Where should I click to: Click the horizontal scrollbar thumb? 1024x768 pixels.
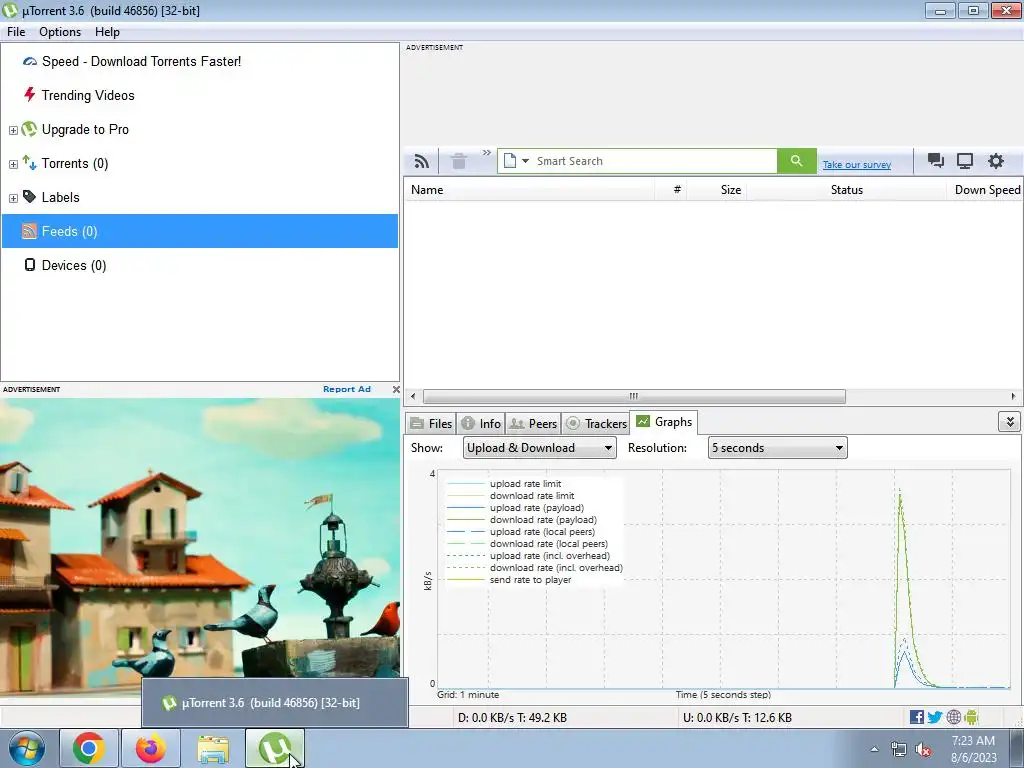pos(634,396)
